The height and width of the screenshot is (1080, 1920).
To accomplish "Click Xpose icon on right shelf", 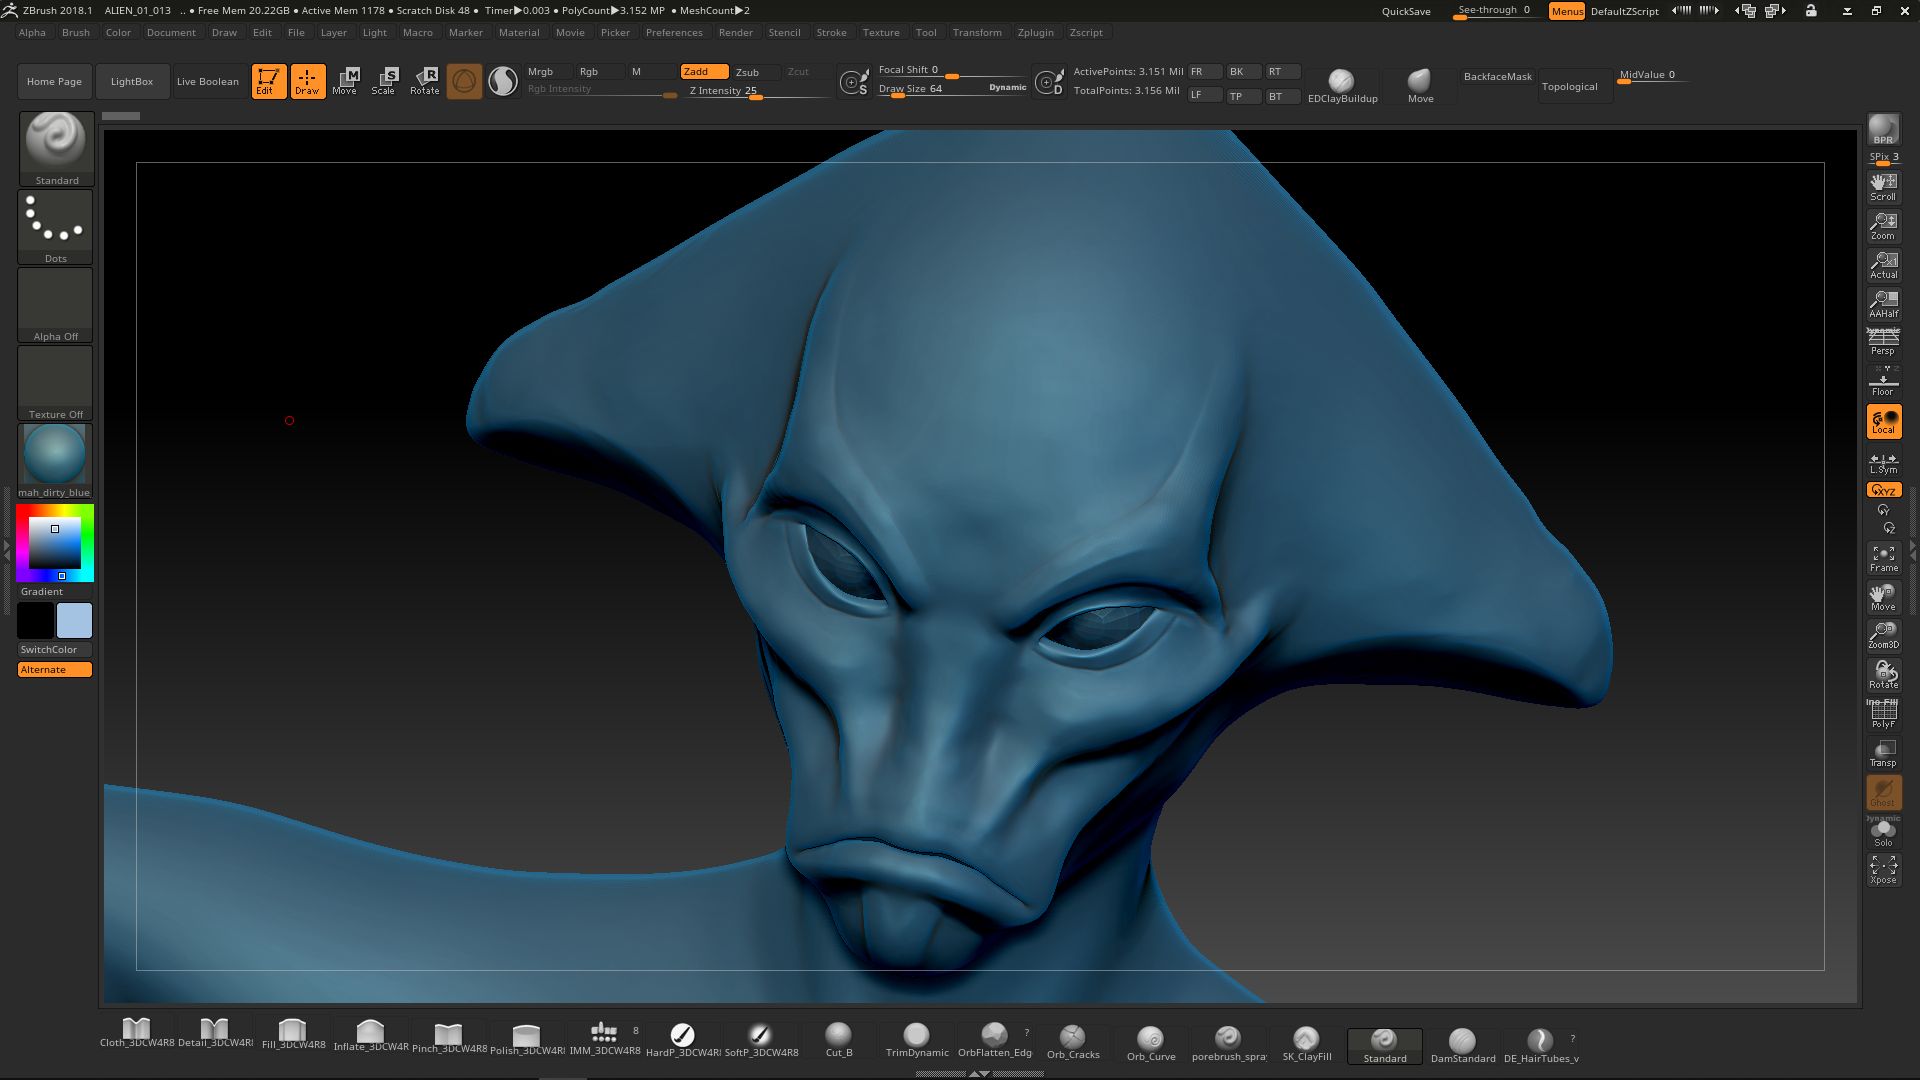I will (1883, 870).
